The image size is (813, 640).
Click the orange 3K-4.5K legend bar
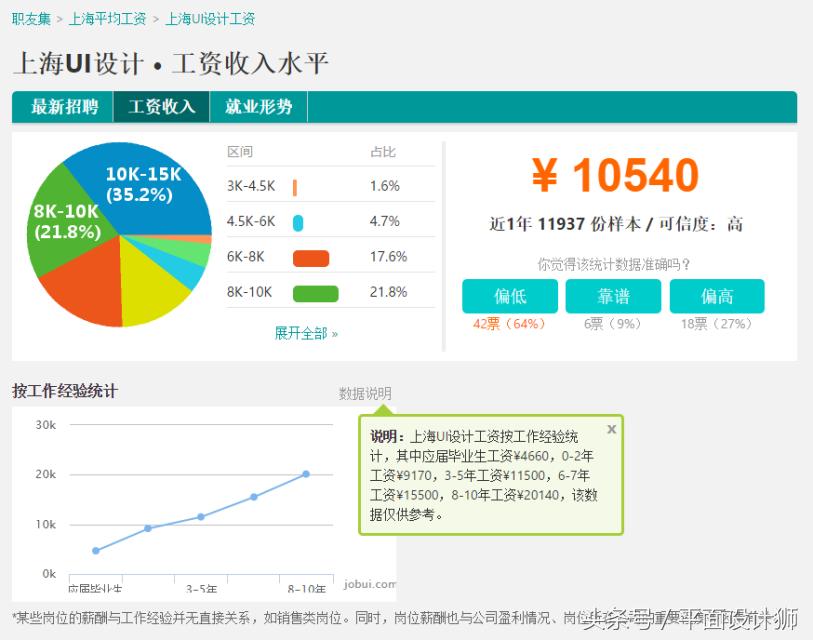click(x=297, y=185)
